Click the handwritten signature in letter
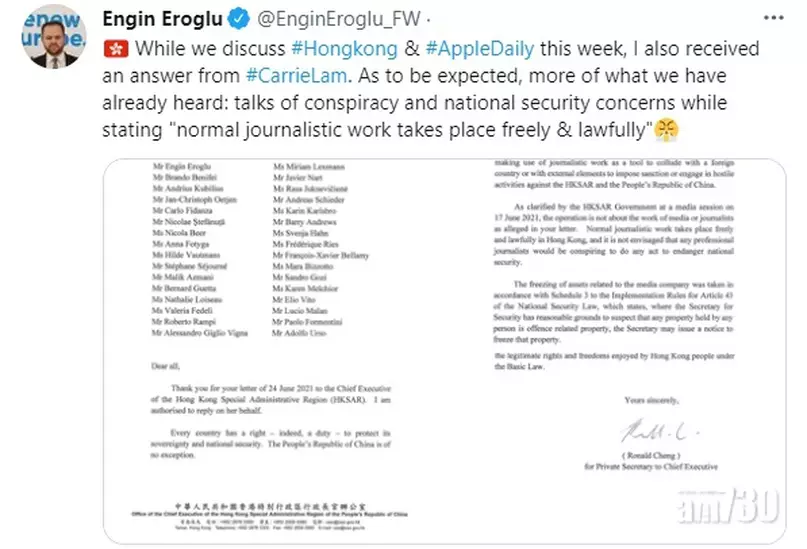Viewport: 807px width, 549px height. [x=659, y=431]
